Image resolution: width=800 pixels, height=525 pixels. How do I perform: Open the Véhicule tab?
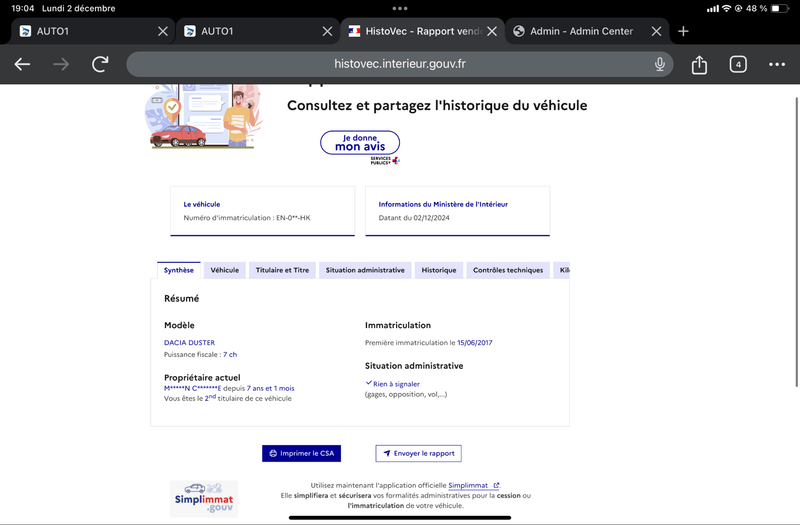[224, 270]
